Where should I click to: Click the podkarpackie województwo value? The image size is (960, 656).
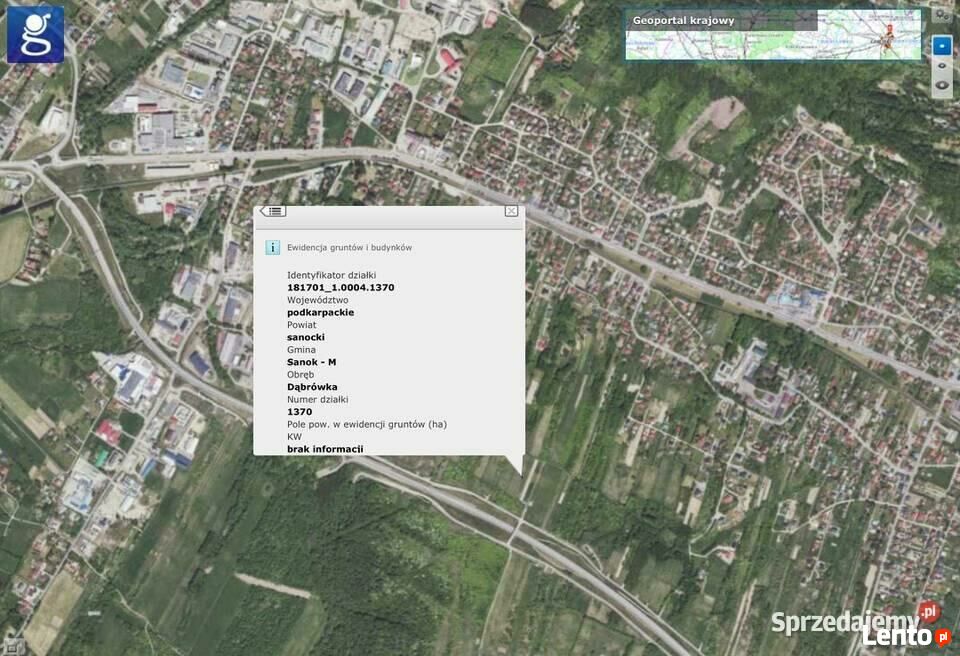pyautogui.click(x=320, y=312)
